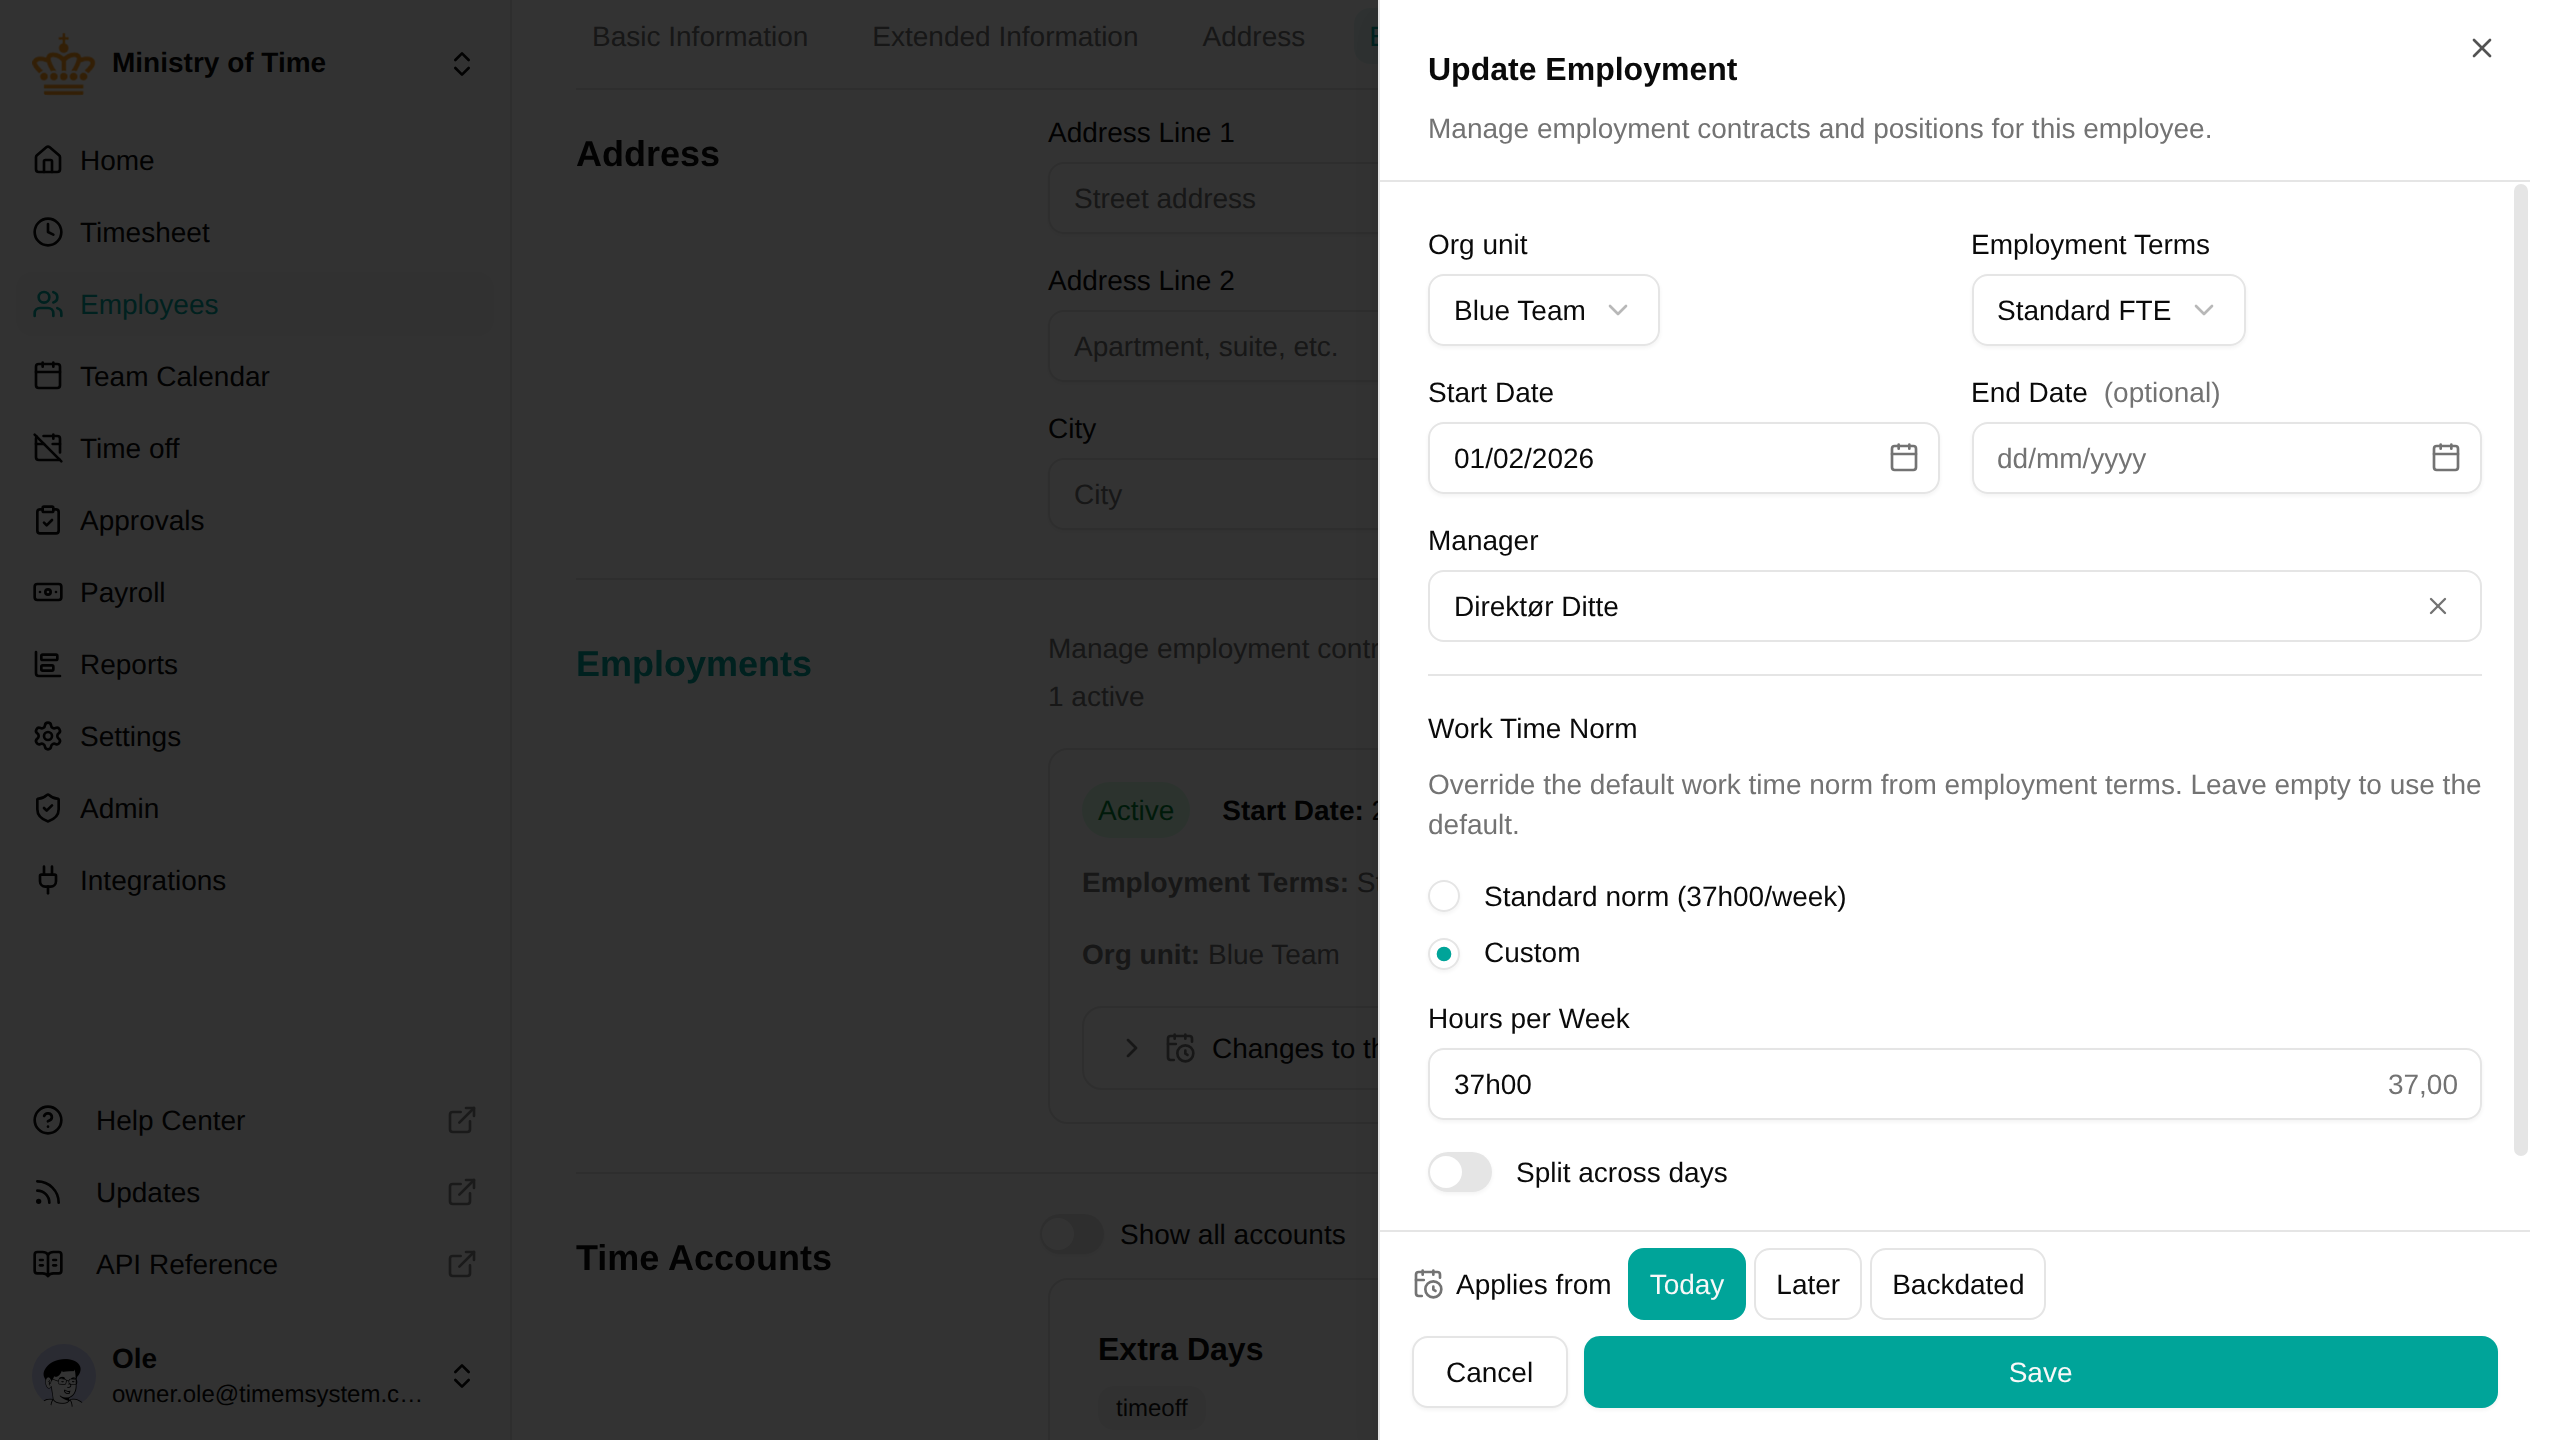Switch to Address tab
The height and width of the screenshot is (1440, 2560).
[1253, 37]
